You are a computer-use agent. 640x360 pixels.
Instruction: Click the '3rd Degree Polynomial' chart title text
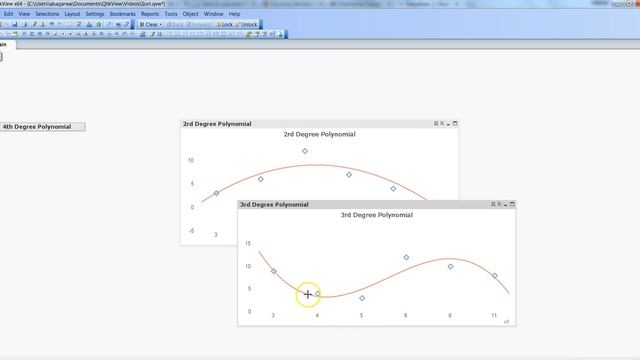click(x=377, y=215)
